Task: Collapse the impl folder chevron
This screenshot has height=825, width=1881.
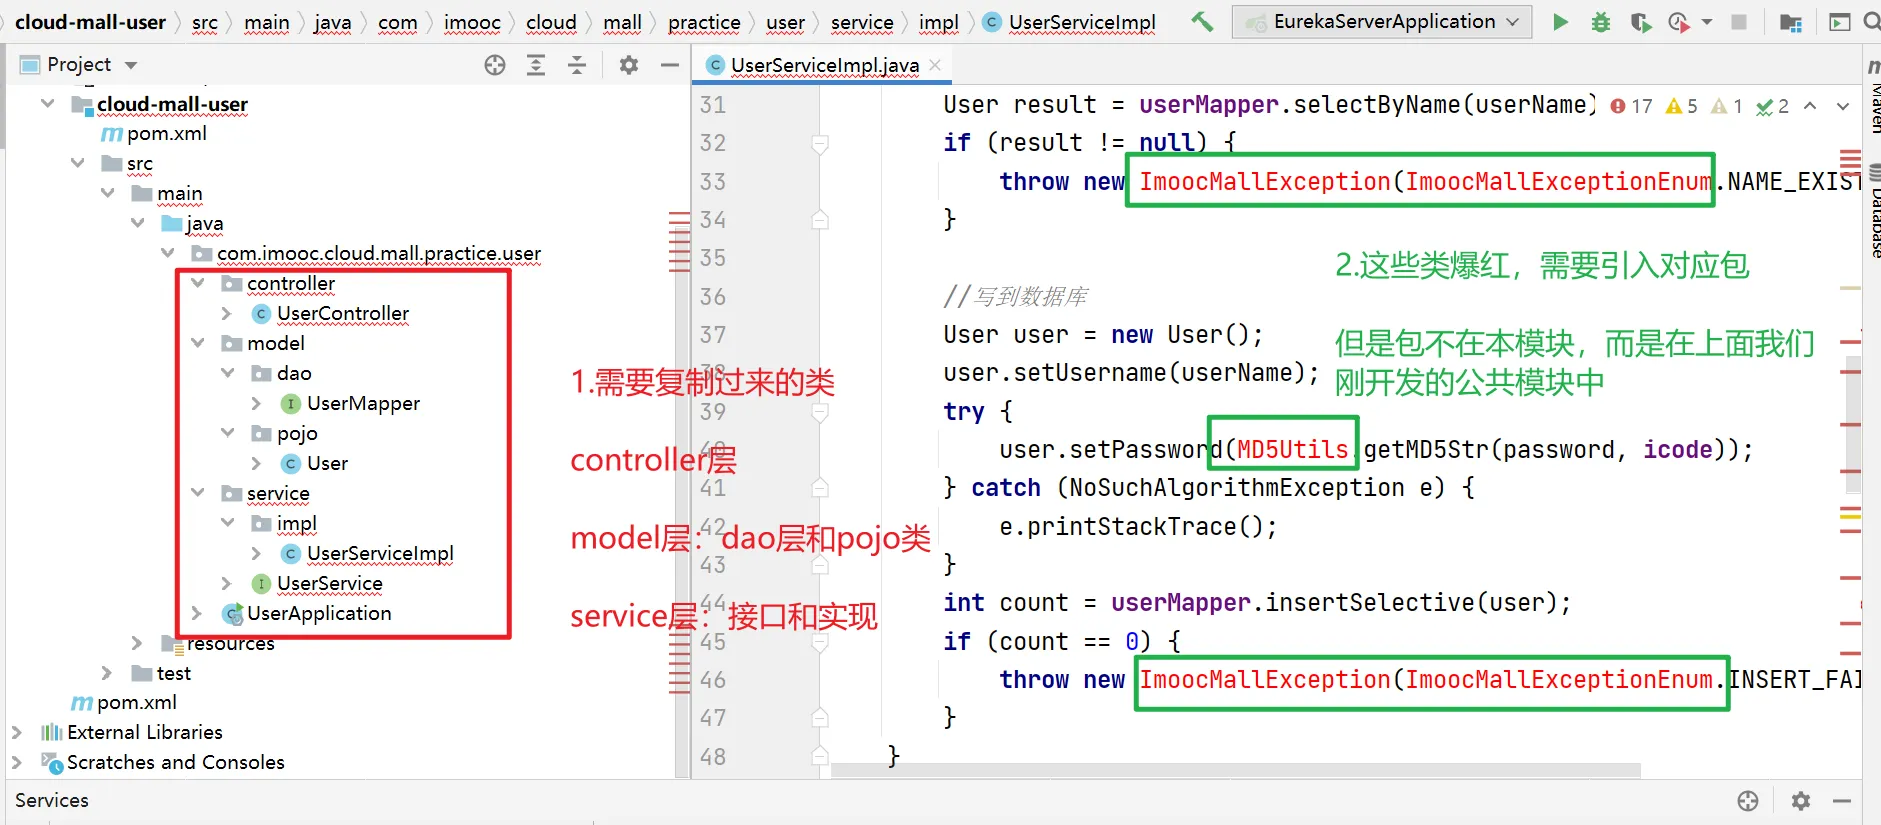Action: click(x=227, y=523)
